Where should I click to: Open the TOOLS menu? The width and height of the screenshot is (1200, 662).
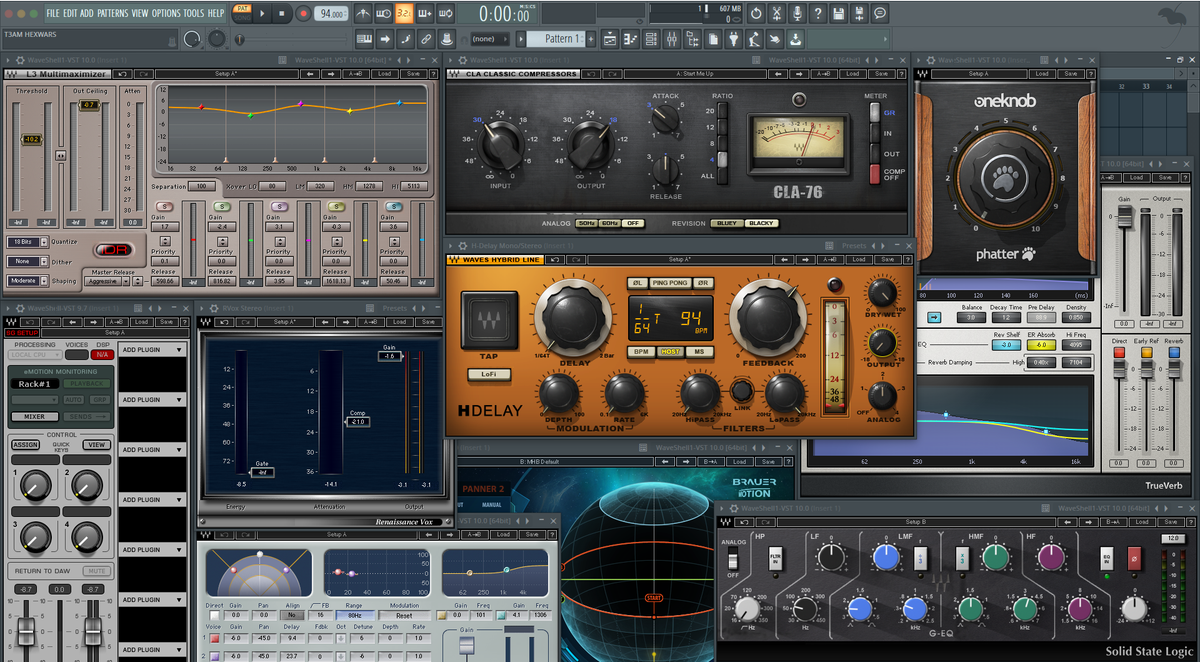coord(194,13)
